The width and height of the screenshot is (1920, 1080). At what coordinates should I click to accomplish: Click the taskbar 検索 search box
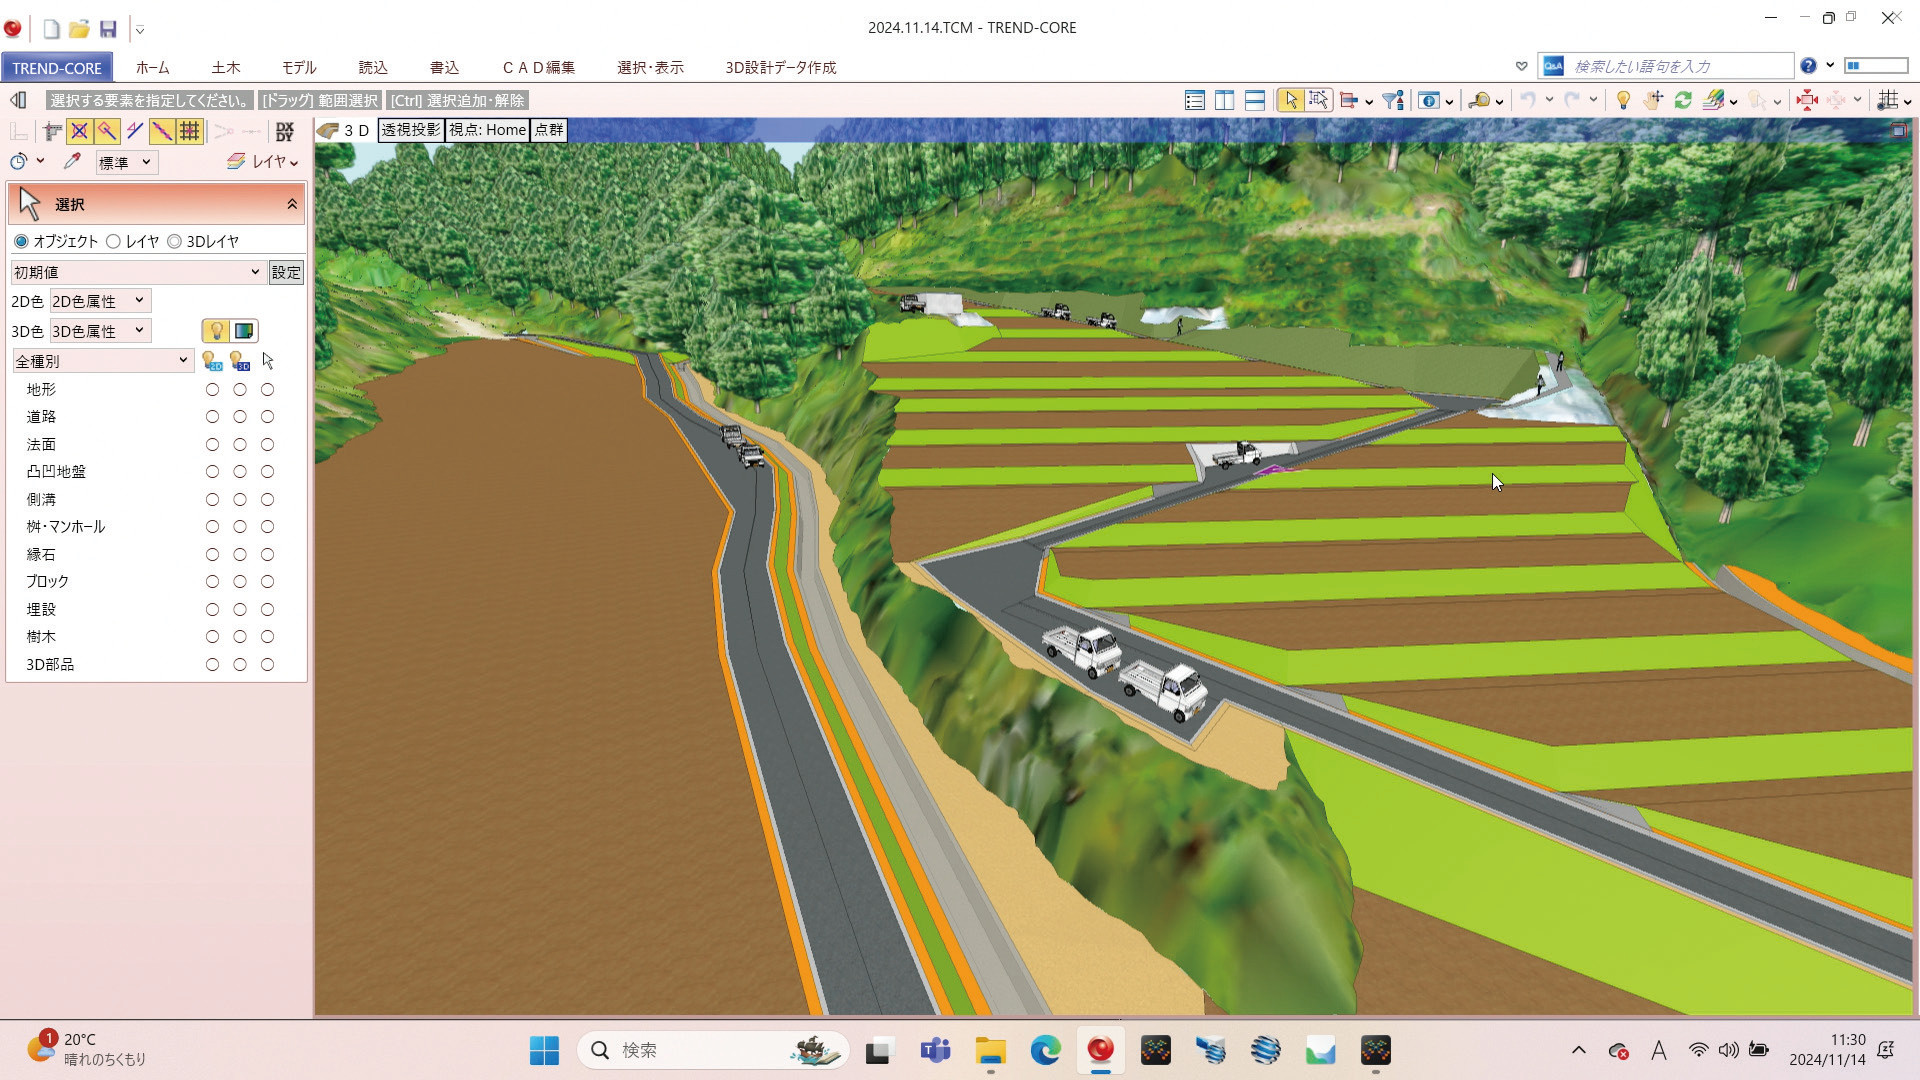(713, 1050)
